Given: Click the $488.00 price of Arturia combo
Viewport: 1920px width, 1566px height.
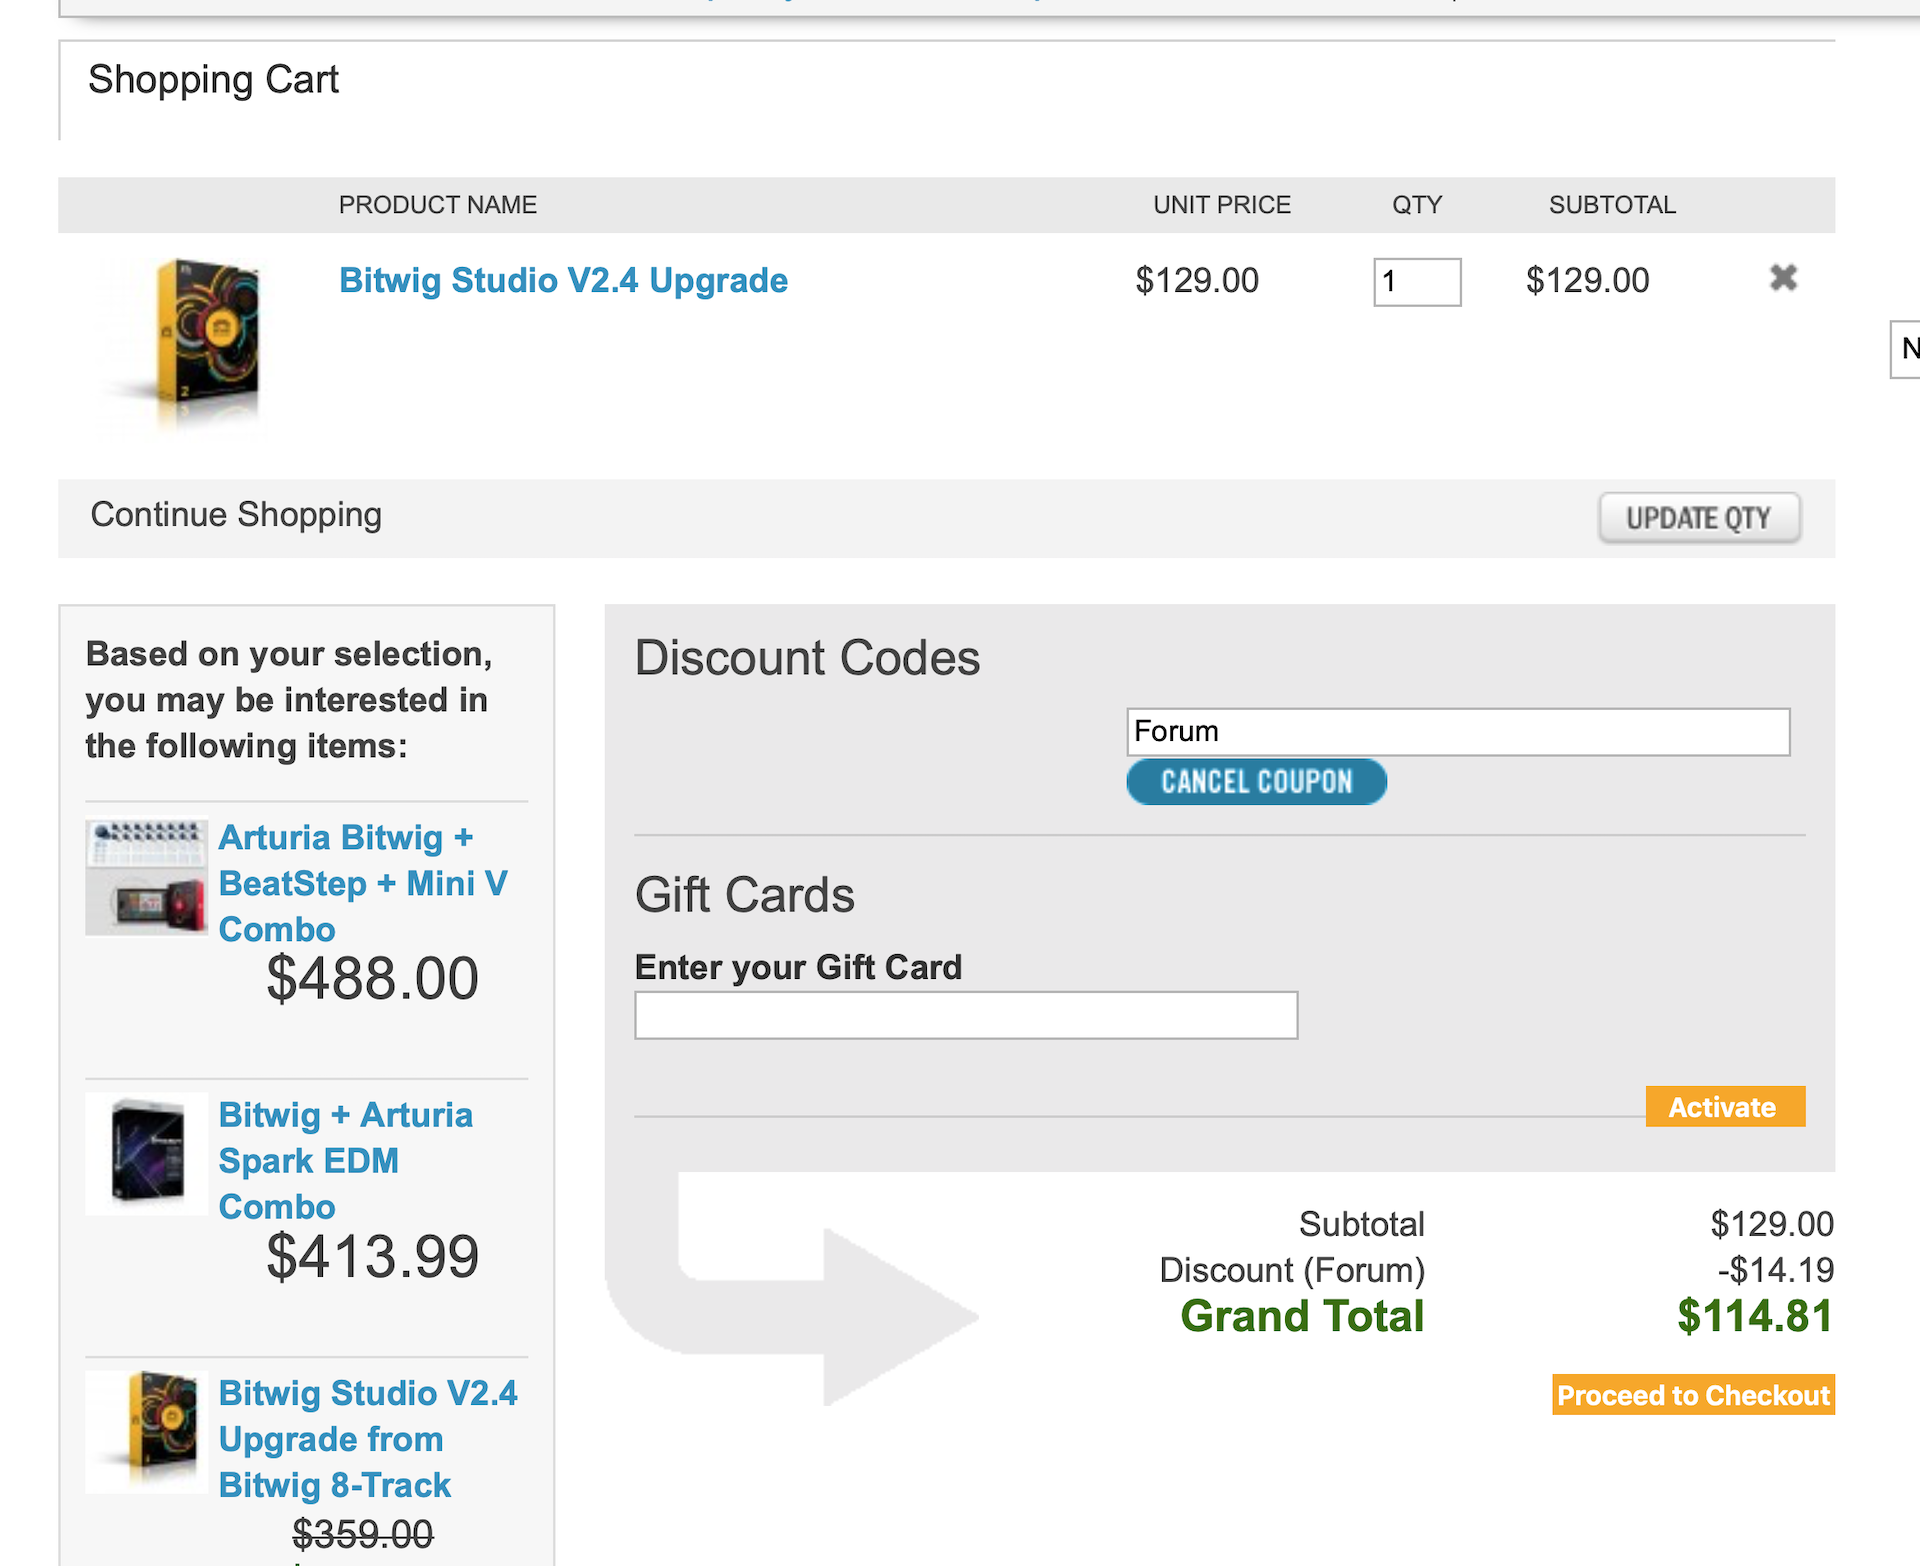Looking at the screenshot, I should click(372, 978).
